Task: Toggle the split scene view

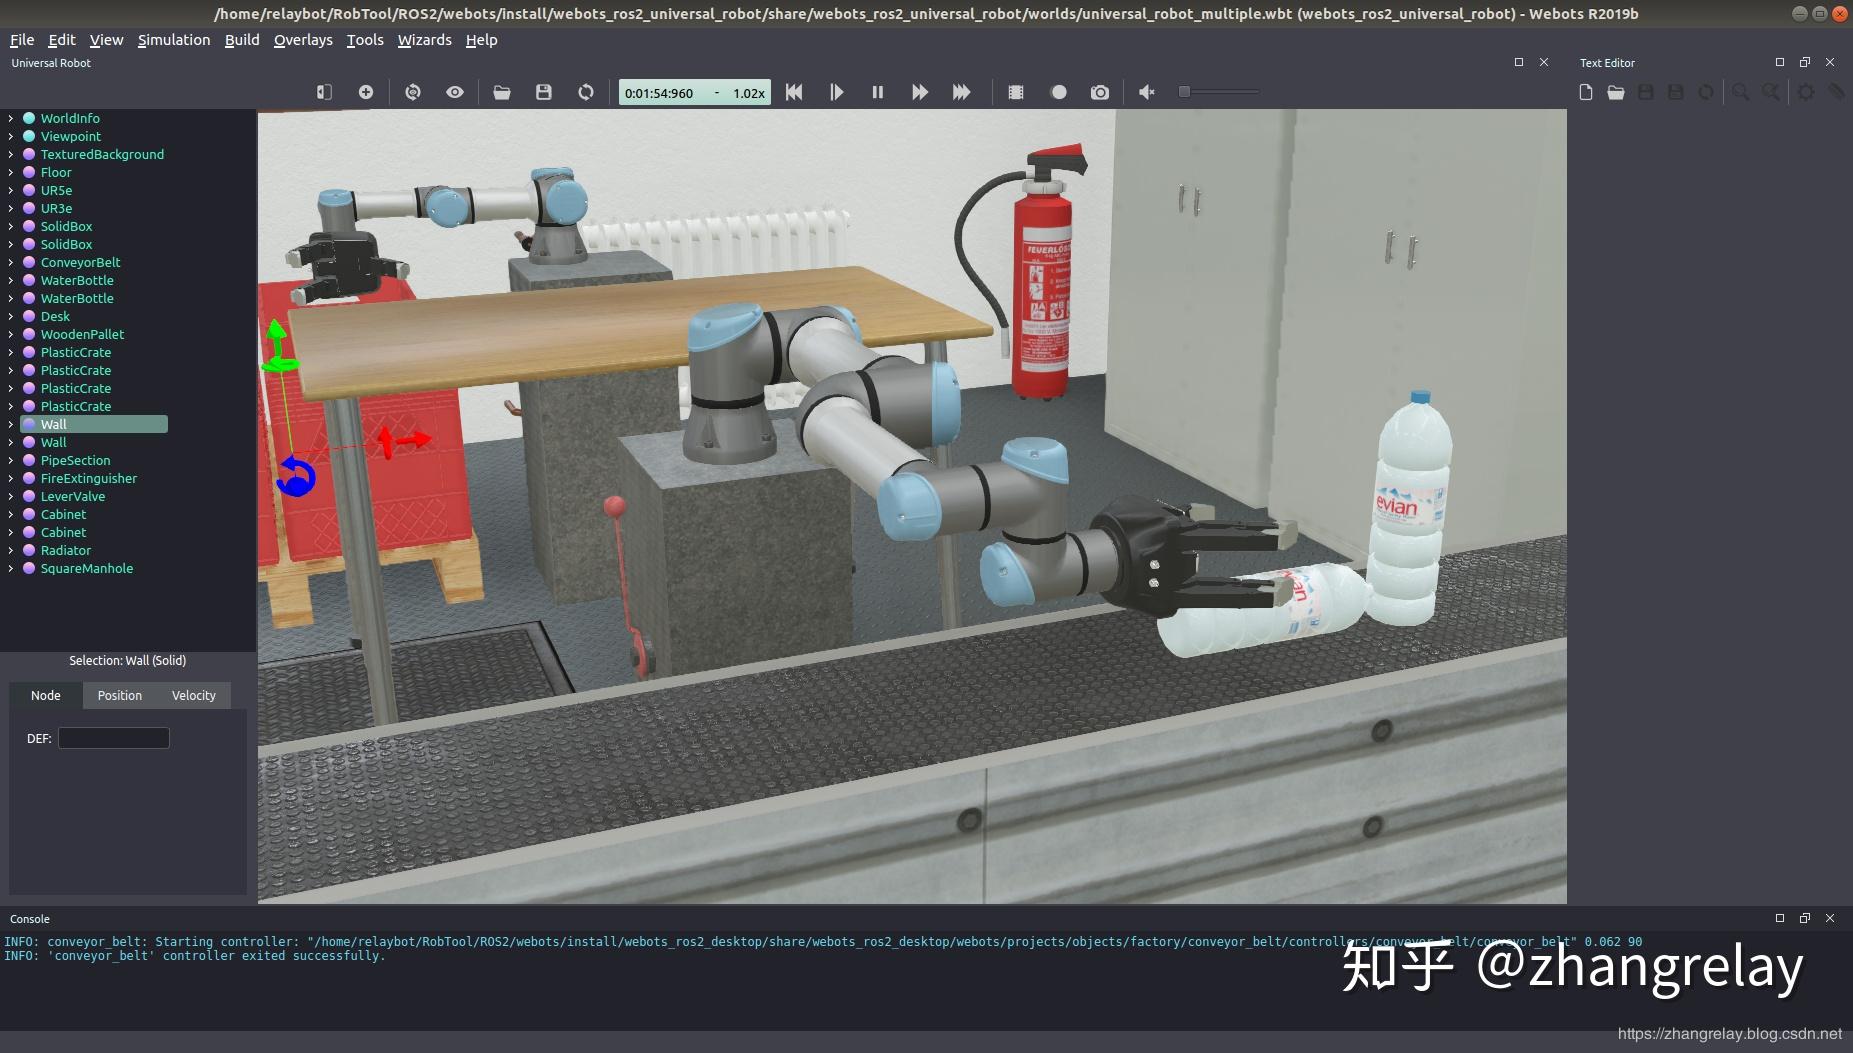Action: [324, 92]
